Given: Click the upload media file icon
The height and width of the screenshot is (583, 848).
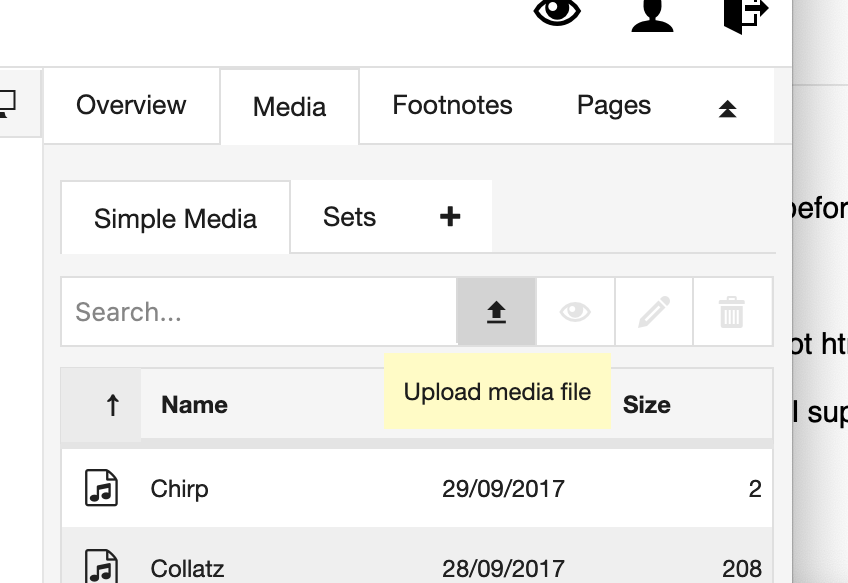Looking at the screenshot, I should [x=496, y=312].
